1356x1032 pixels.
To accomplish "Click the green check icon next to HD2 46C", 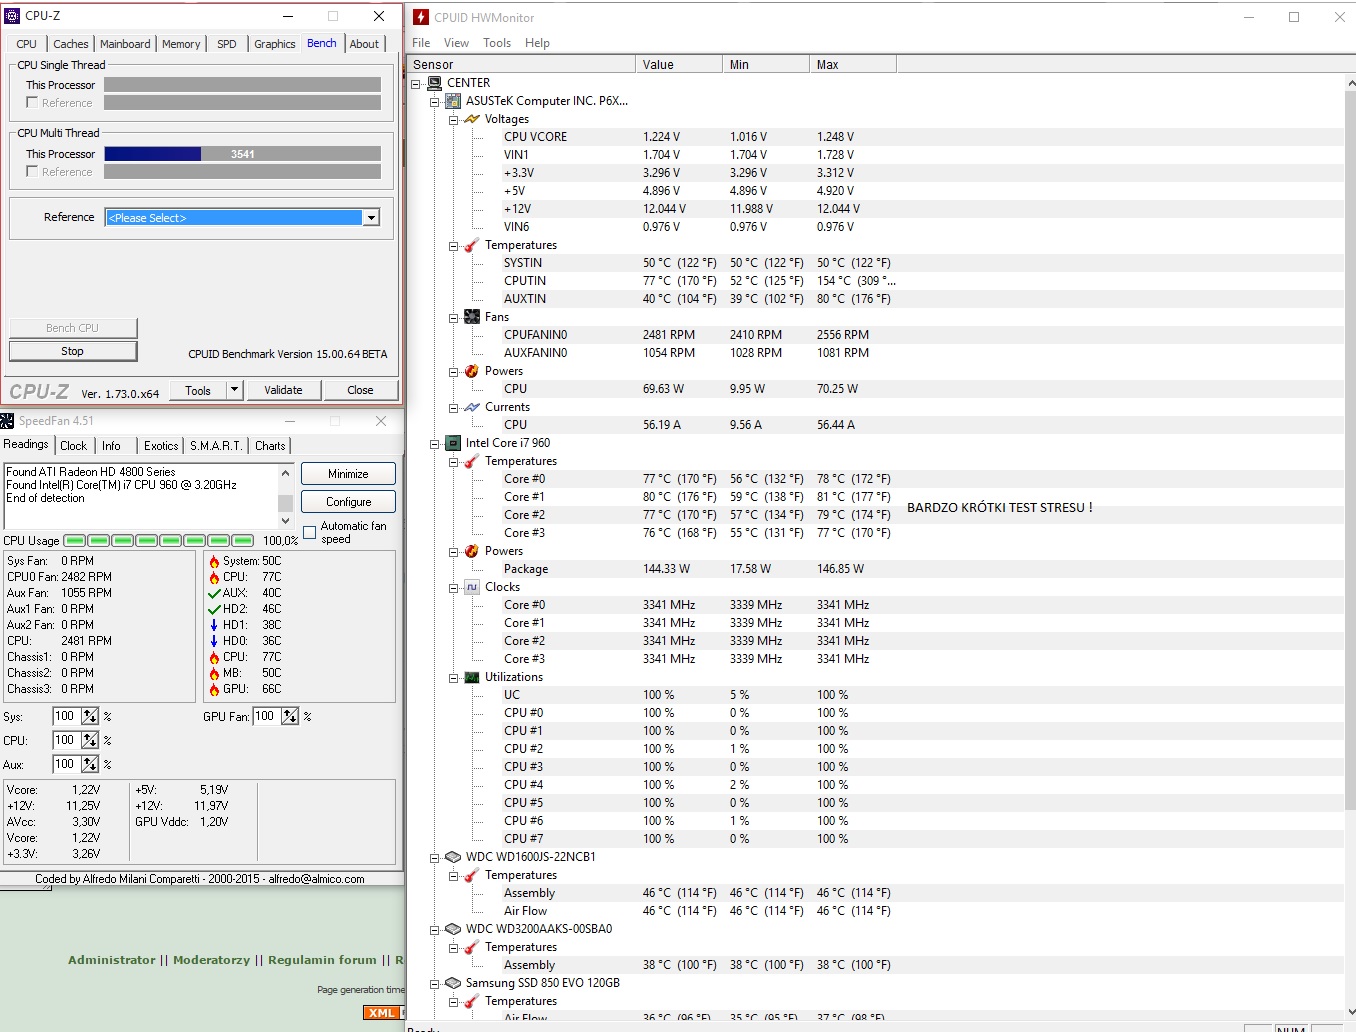I will coord(214,609).
